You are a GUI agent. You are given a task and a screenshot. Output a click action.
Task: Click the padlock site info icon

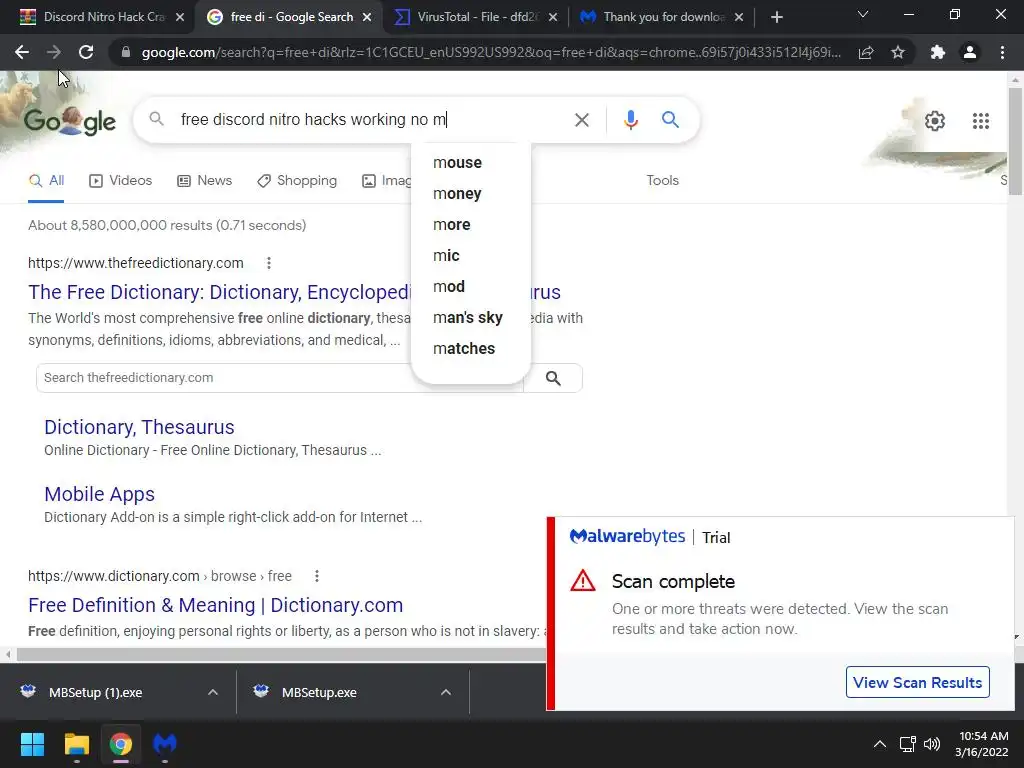coord(126,52)
